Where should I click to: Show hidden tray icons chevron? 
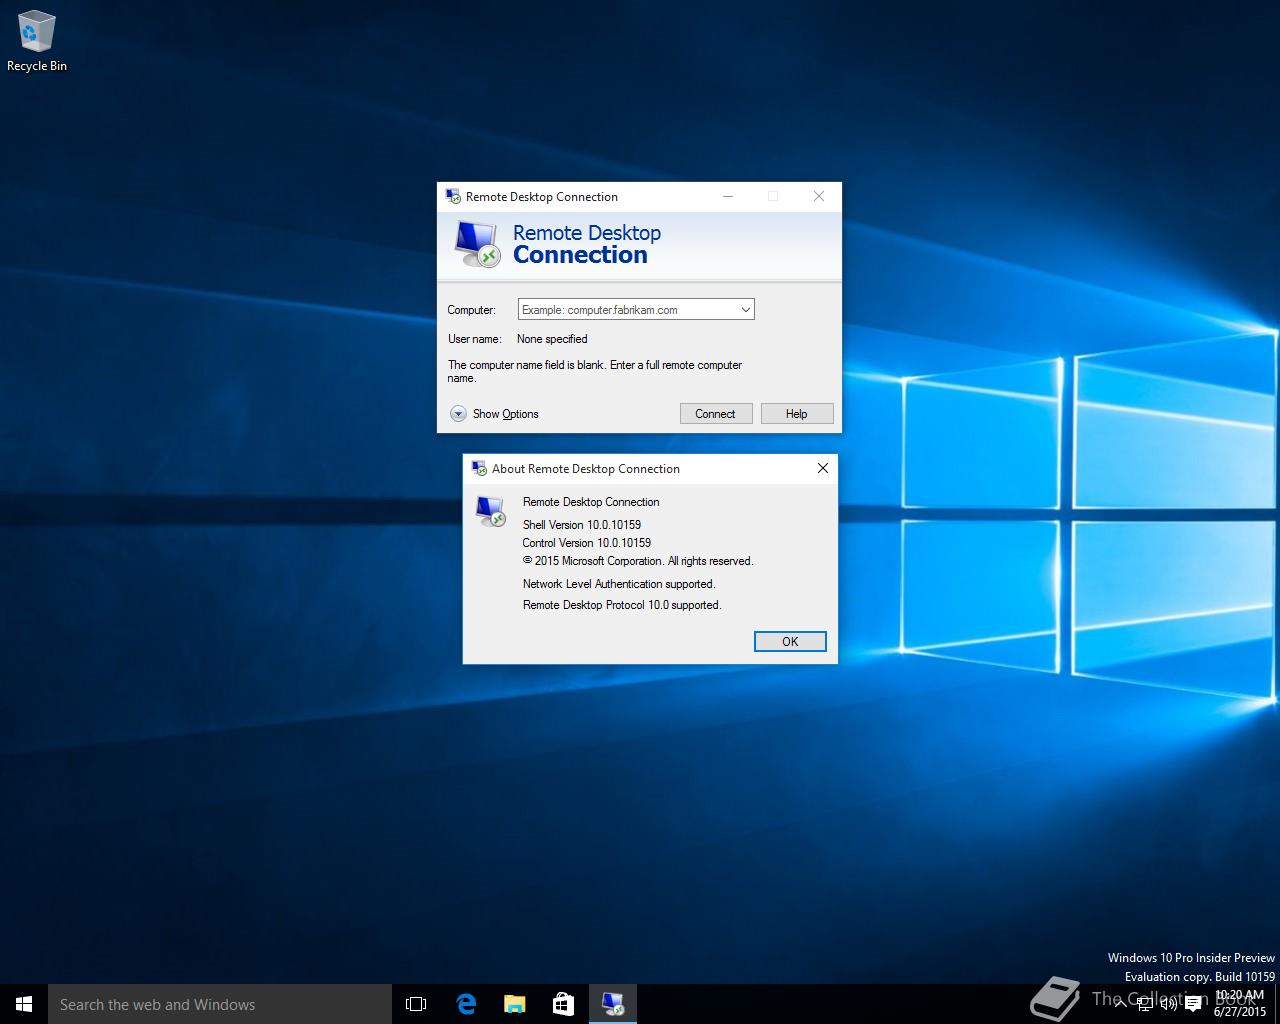pos(1120,1004)
